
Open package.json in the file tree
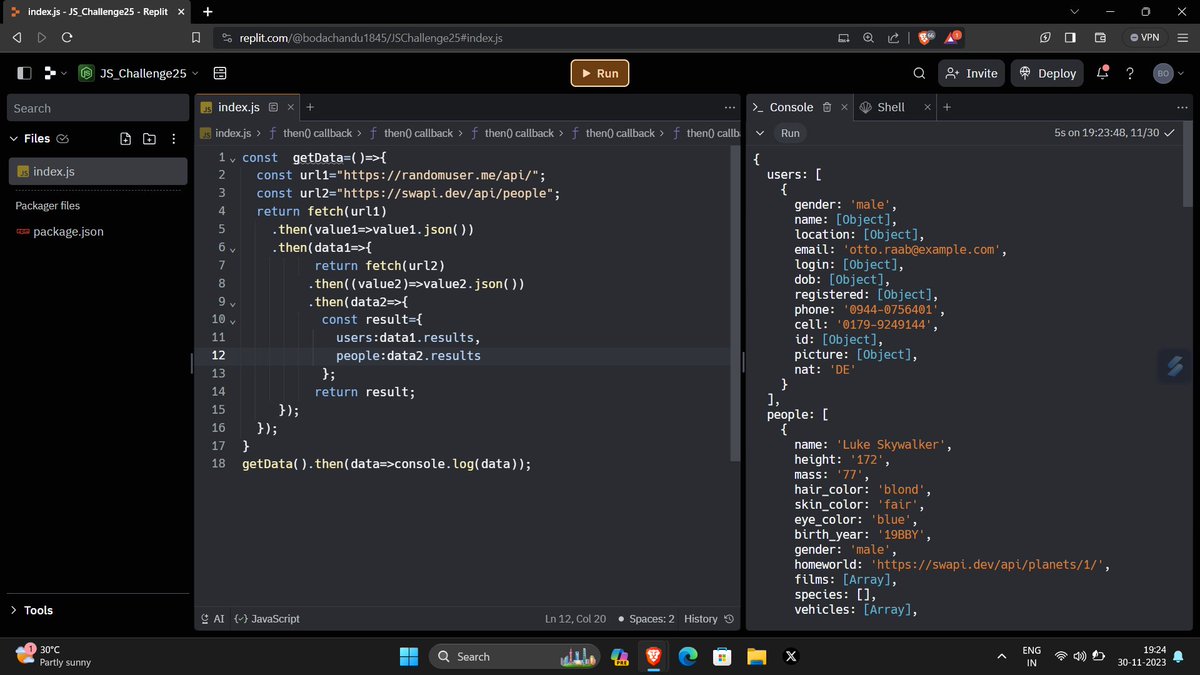[68, 231]
